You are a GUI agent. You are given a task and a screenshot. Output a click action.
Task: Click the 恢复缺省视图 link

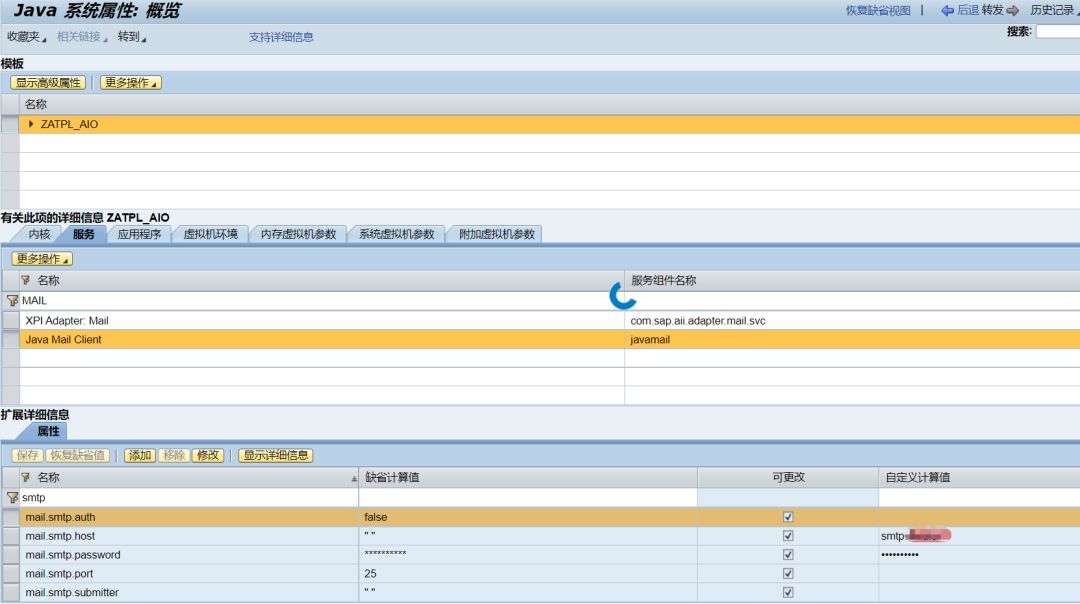pyautogui.click(x=878, y=10)
